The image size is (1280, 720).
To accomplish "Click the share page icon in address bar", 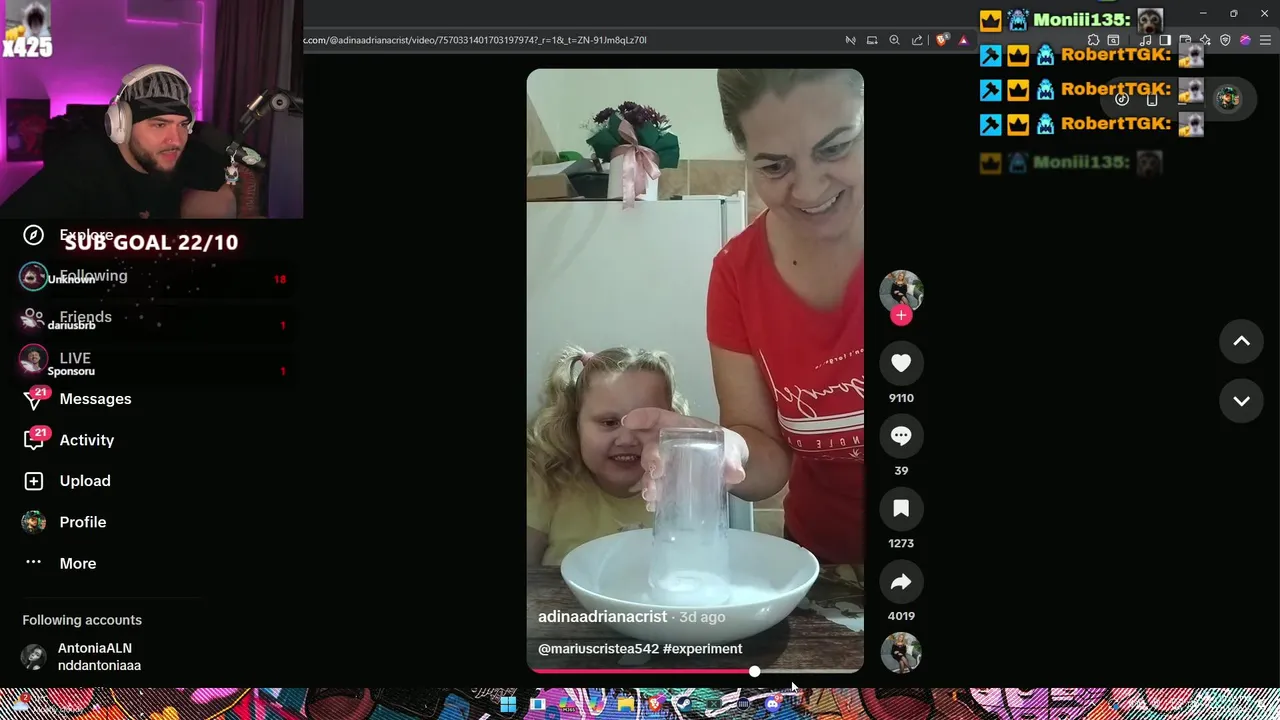I will [x=917, y=40].
